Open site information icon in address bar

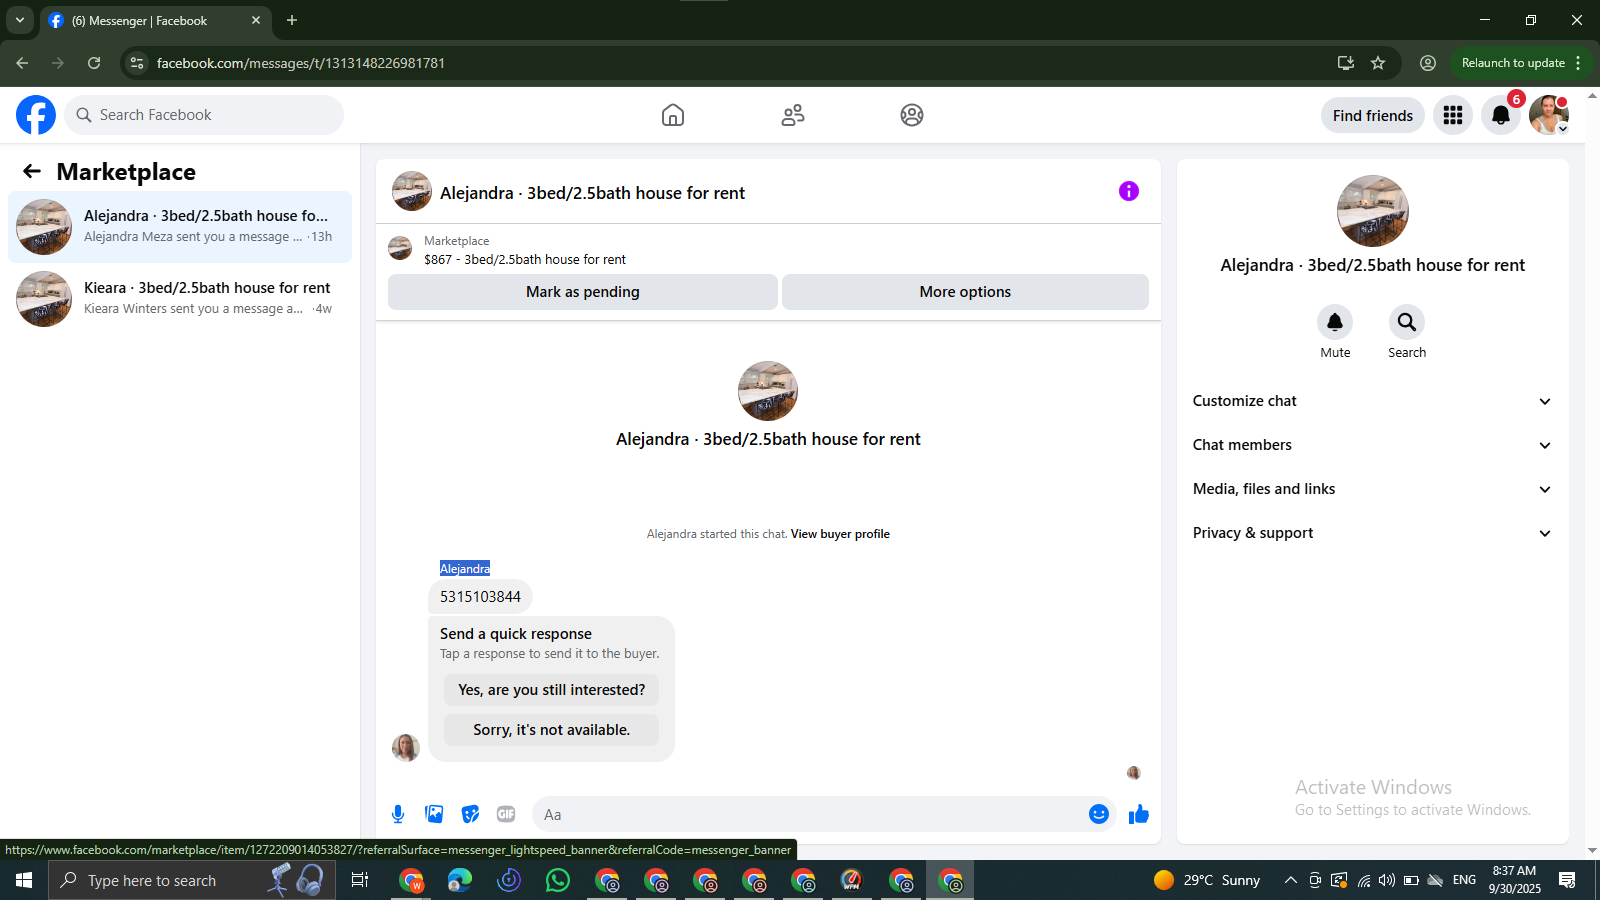point(137,63)
